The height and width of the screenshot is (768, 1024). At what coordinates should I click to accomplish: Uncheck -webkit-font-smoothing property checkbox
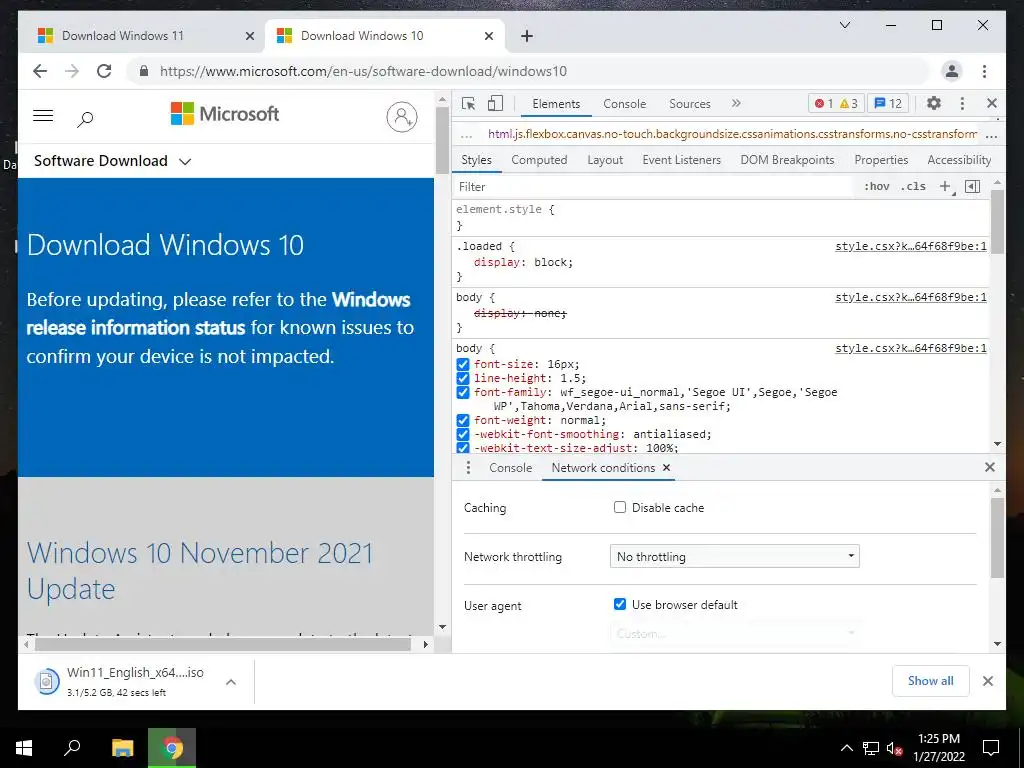pyautogui.click(x=463, y=434)
